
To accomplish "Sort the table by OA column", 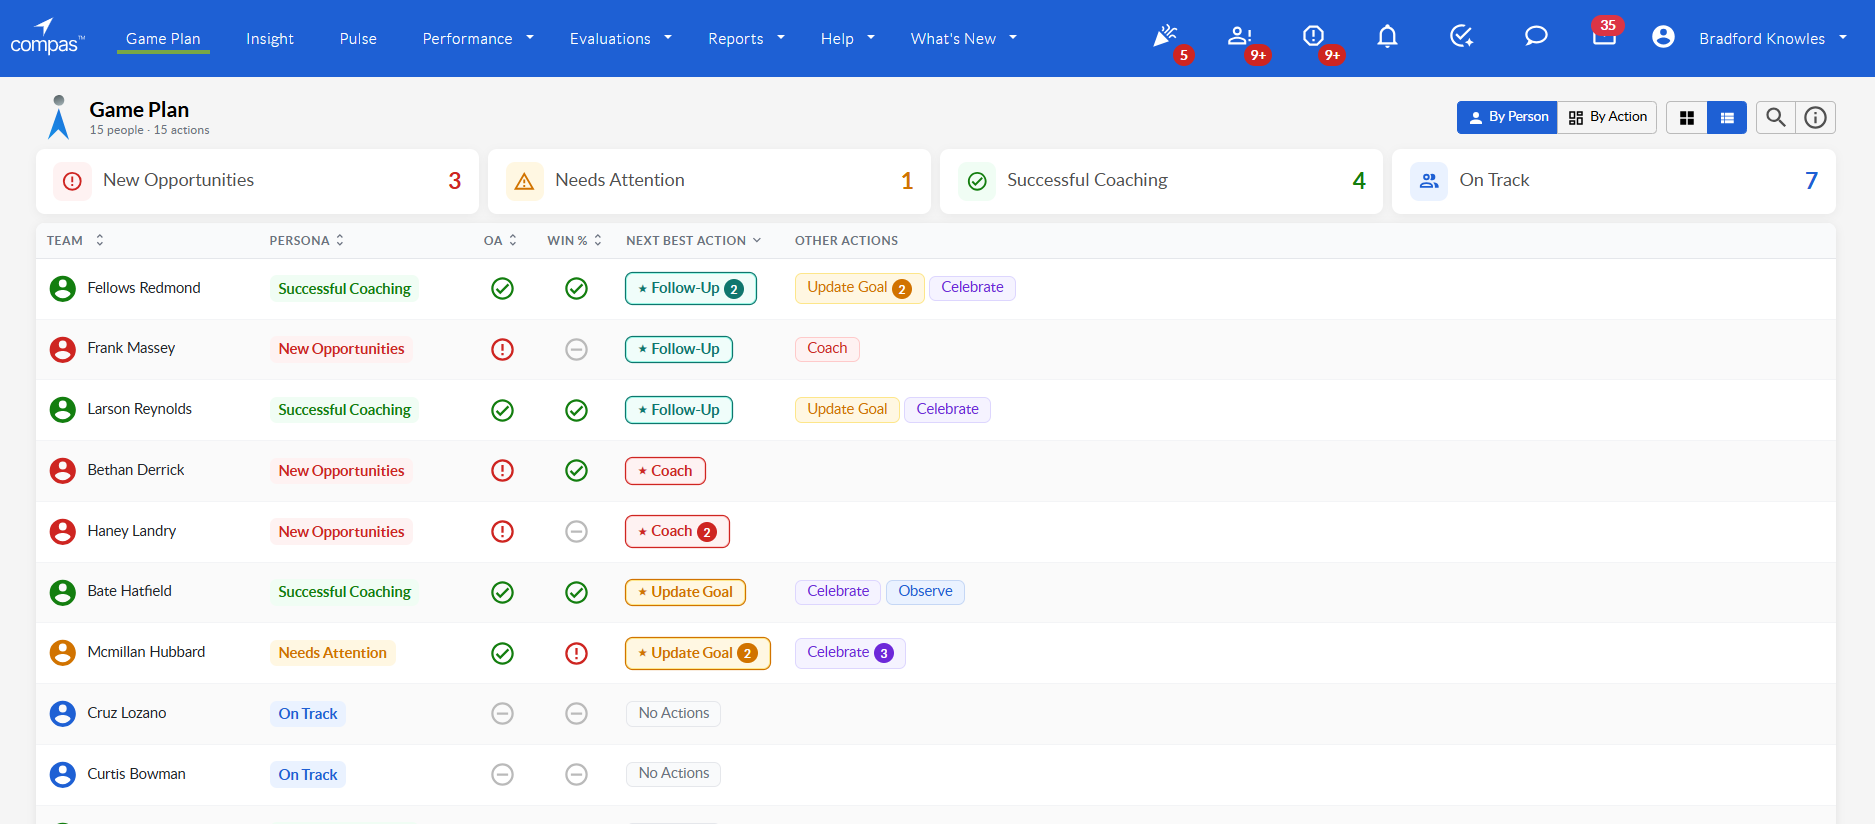I will (501, 240).
